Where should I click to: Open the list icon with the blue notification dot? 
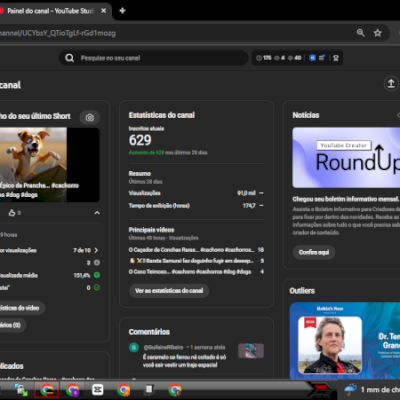tap(322, 58)
